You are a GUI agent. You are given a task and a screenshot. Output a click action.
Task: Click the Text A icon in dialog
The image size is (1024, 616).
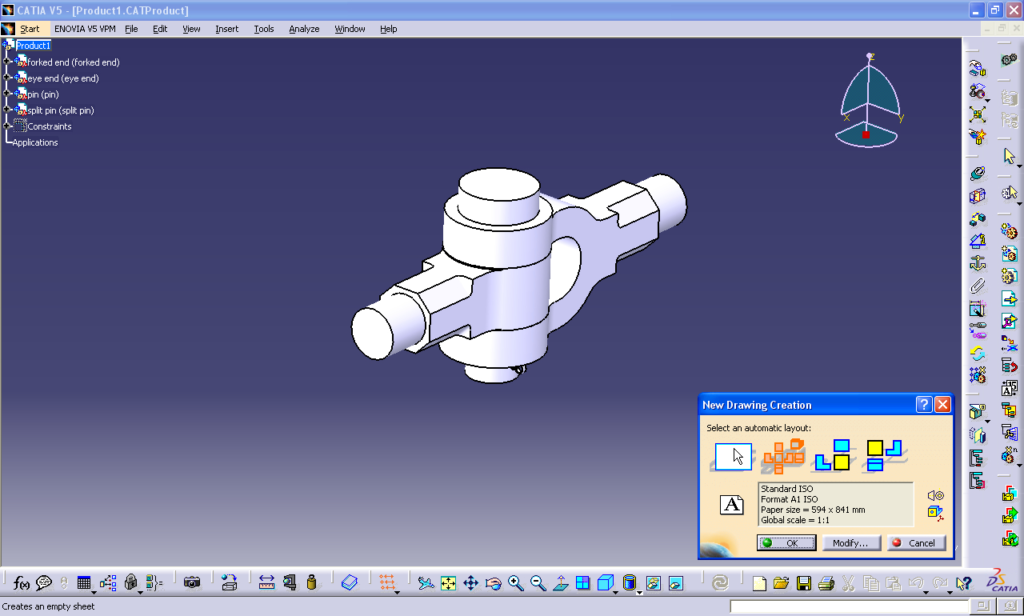pos(731,504)
